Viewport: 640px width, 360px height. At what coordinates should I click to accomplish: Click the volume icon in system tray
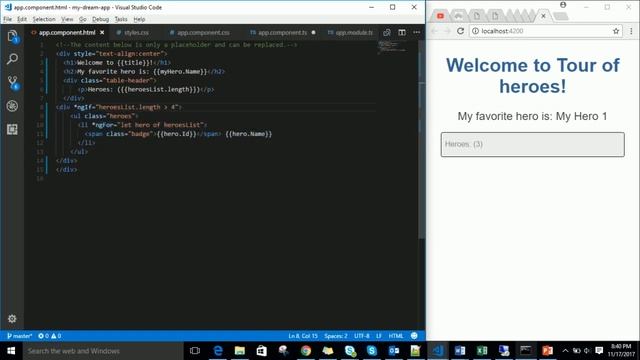587,351
